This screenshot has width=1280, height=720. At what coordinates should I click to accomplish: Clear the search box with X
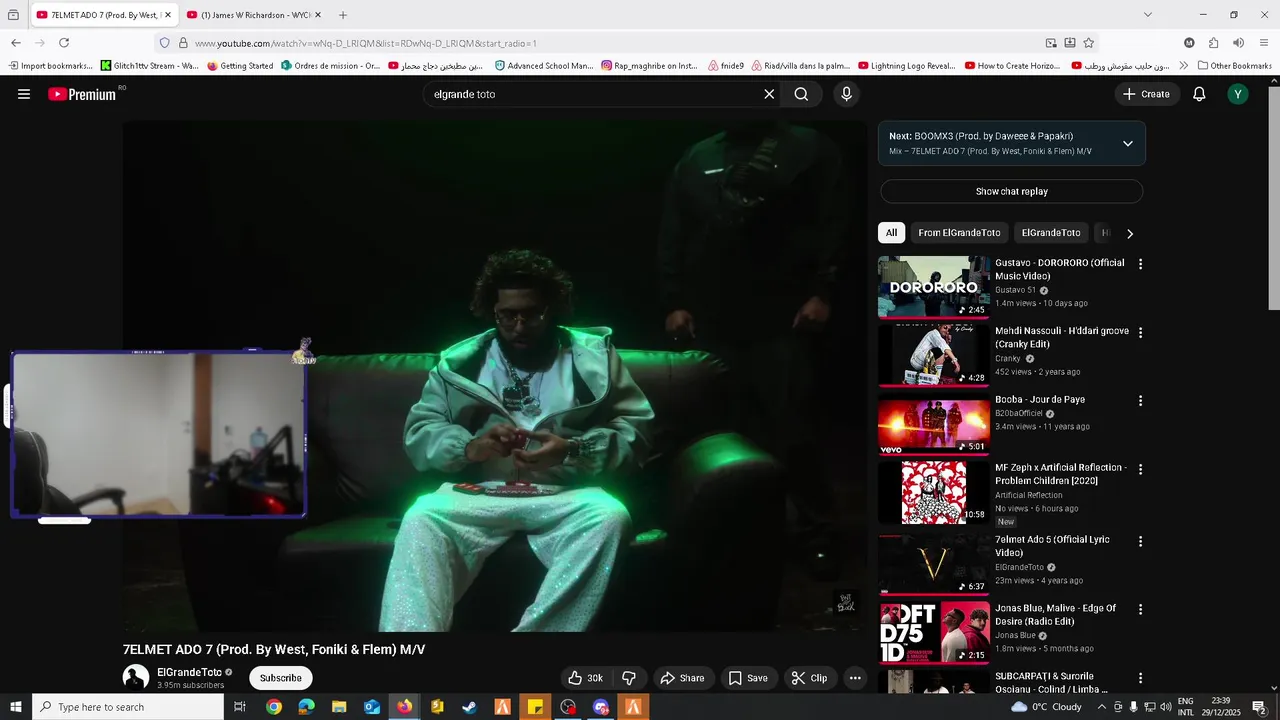[769, 94]
